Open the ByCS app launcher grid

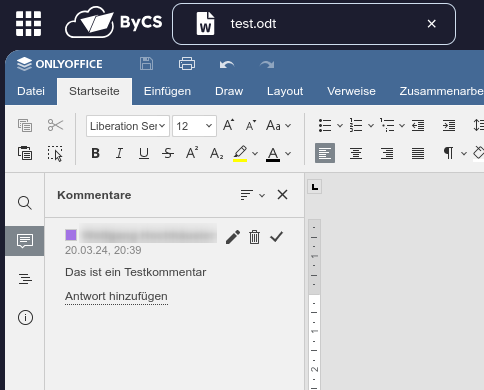(28, 24)
